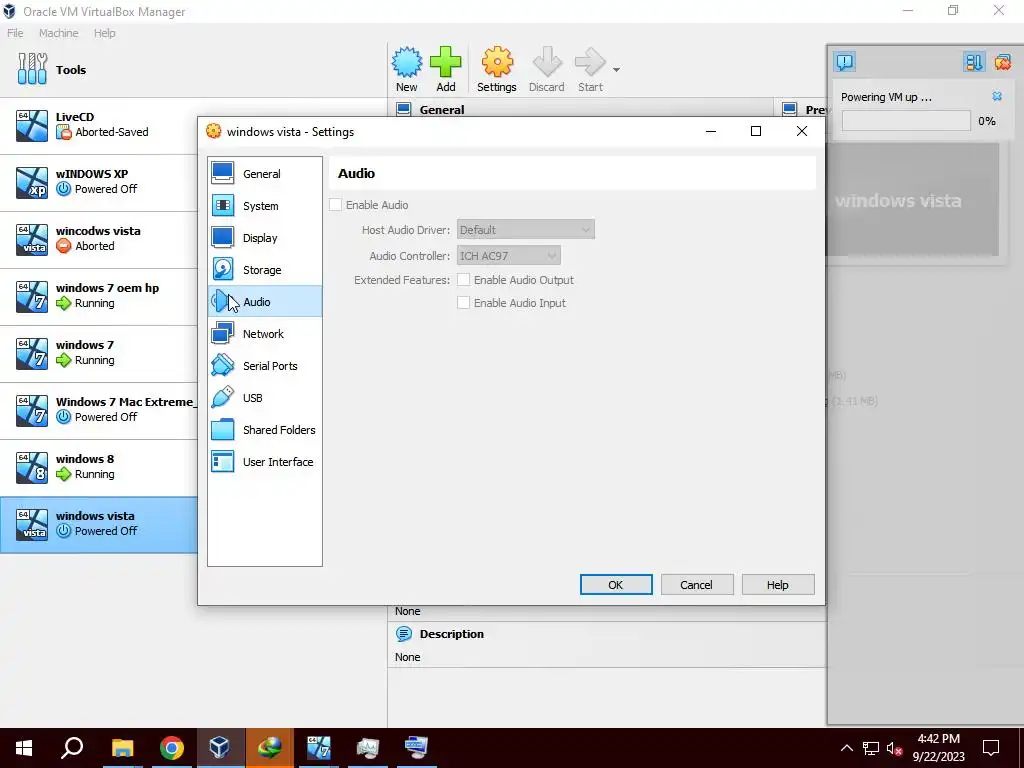This screenshot has height=768, width=1024.
Task: Click the muted speaker tray icon
Action: 895,748
